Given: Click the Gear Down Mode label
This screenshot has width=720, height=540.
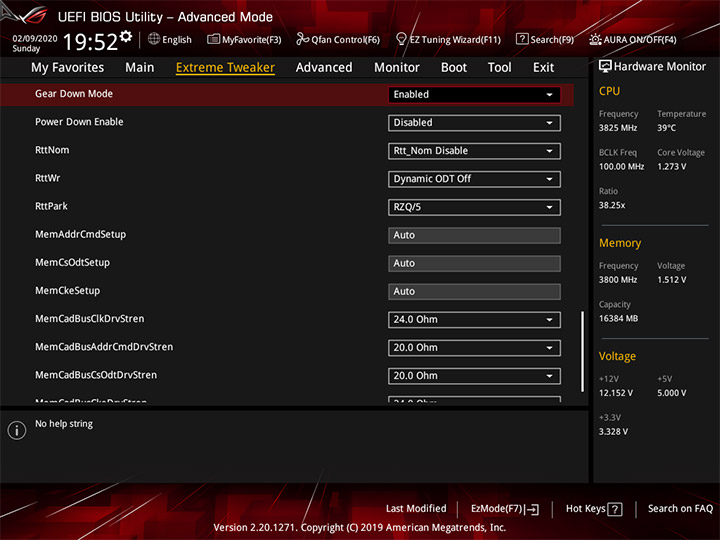Looking at the screenshot, I should click(74, 94).
